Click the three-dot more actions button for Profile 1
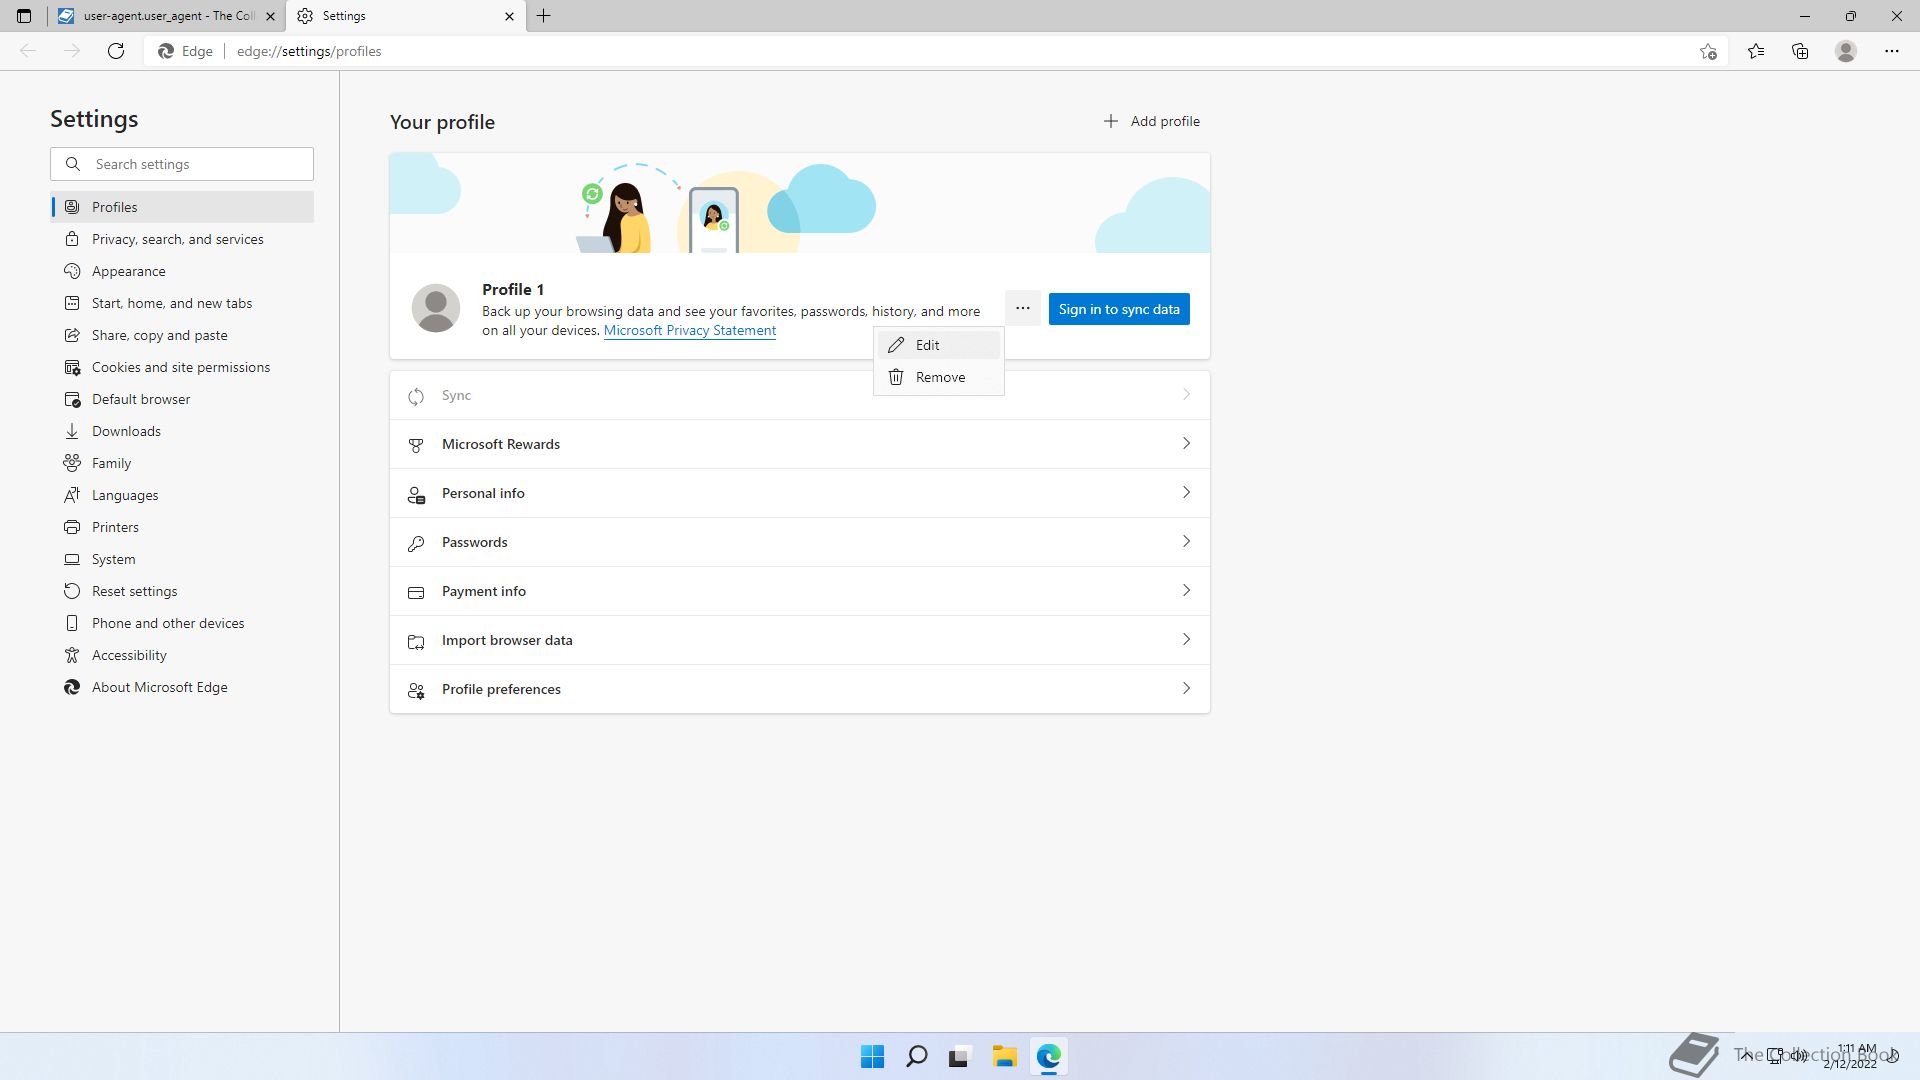Viewport: 1920px width, 1080px height. coord(1022,309)
